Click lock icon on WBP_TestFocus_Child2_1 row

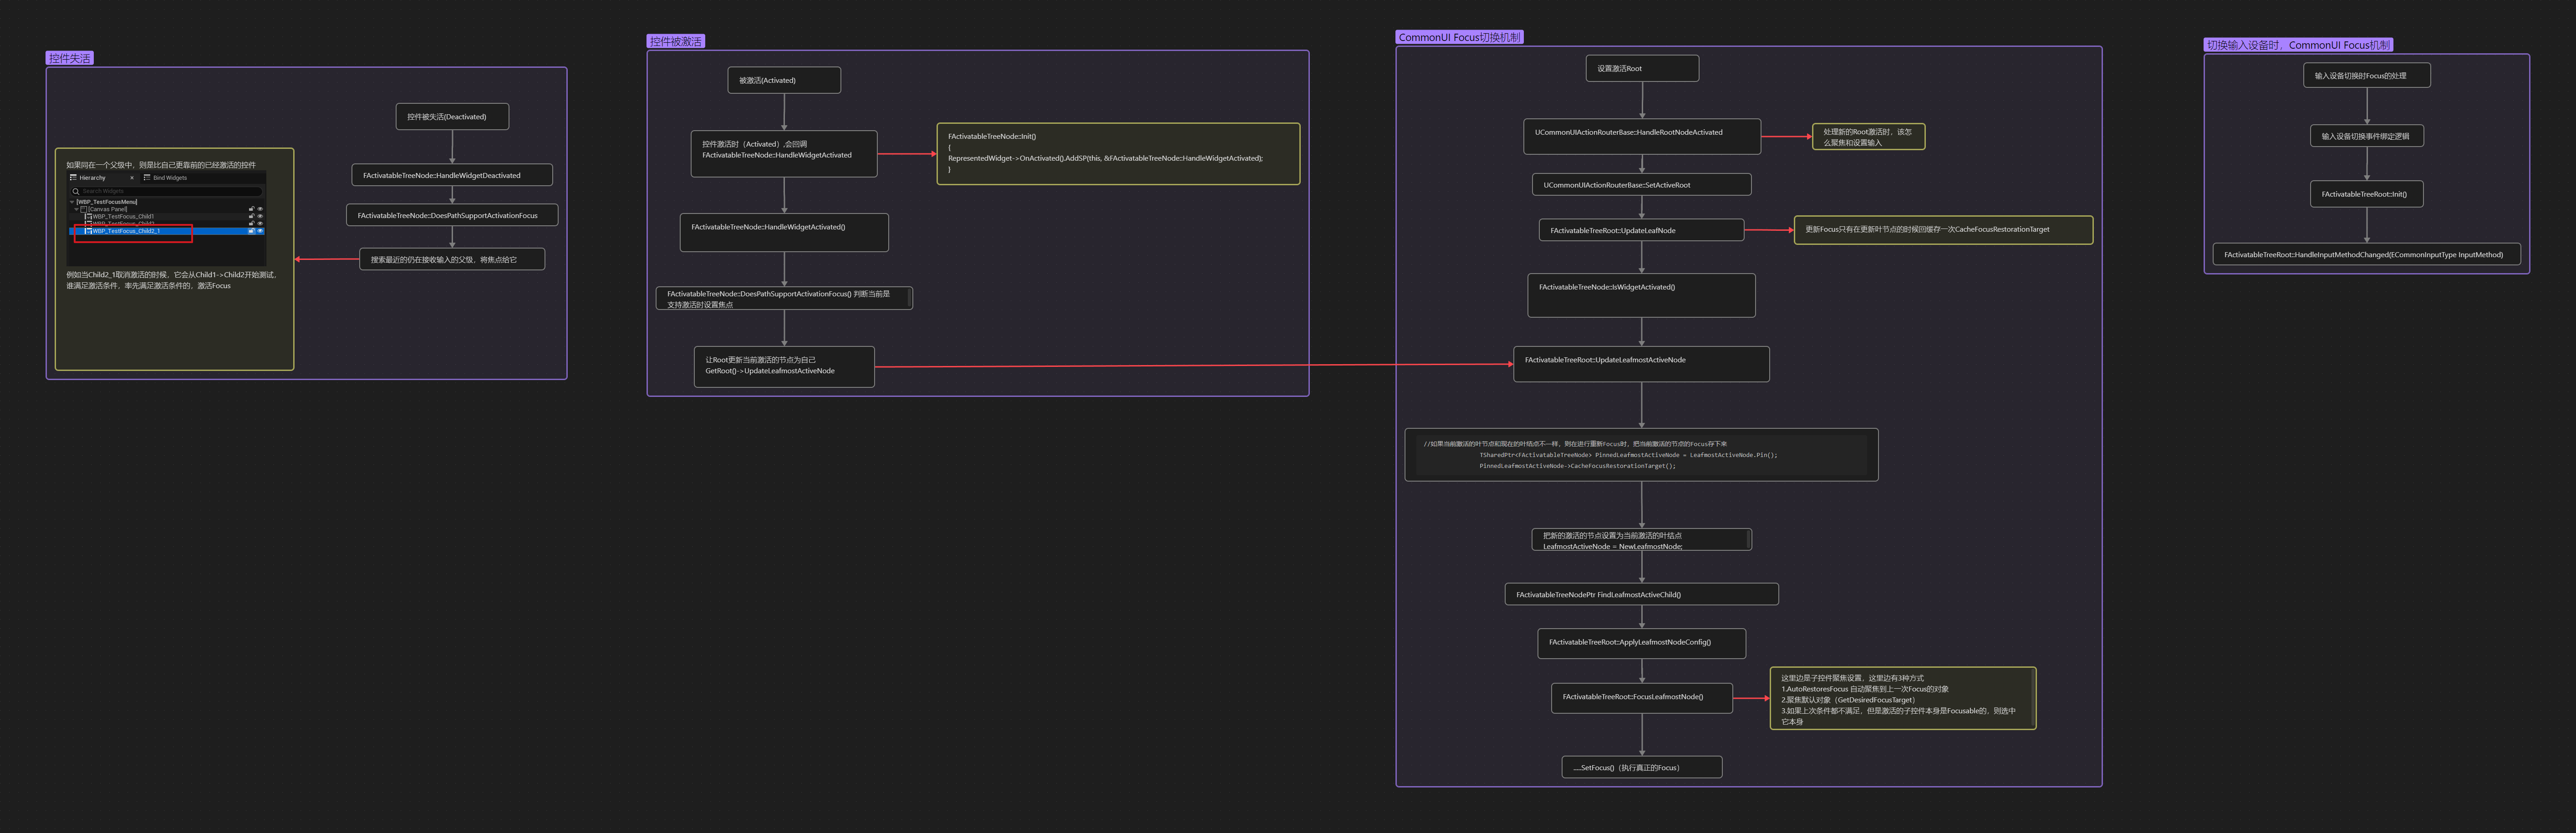point(251,231)
